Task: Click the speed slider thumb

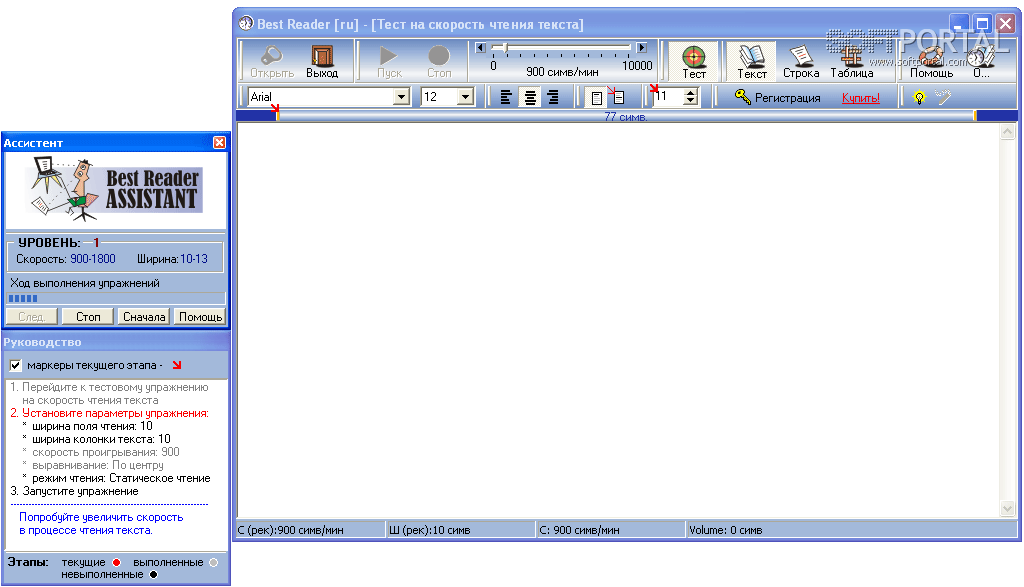Action: tap(505, 48)
